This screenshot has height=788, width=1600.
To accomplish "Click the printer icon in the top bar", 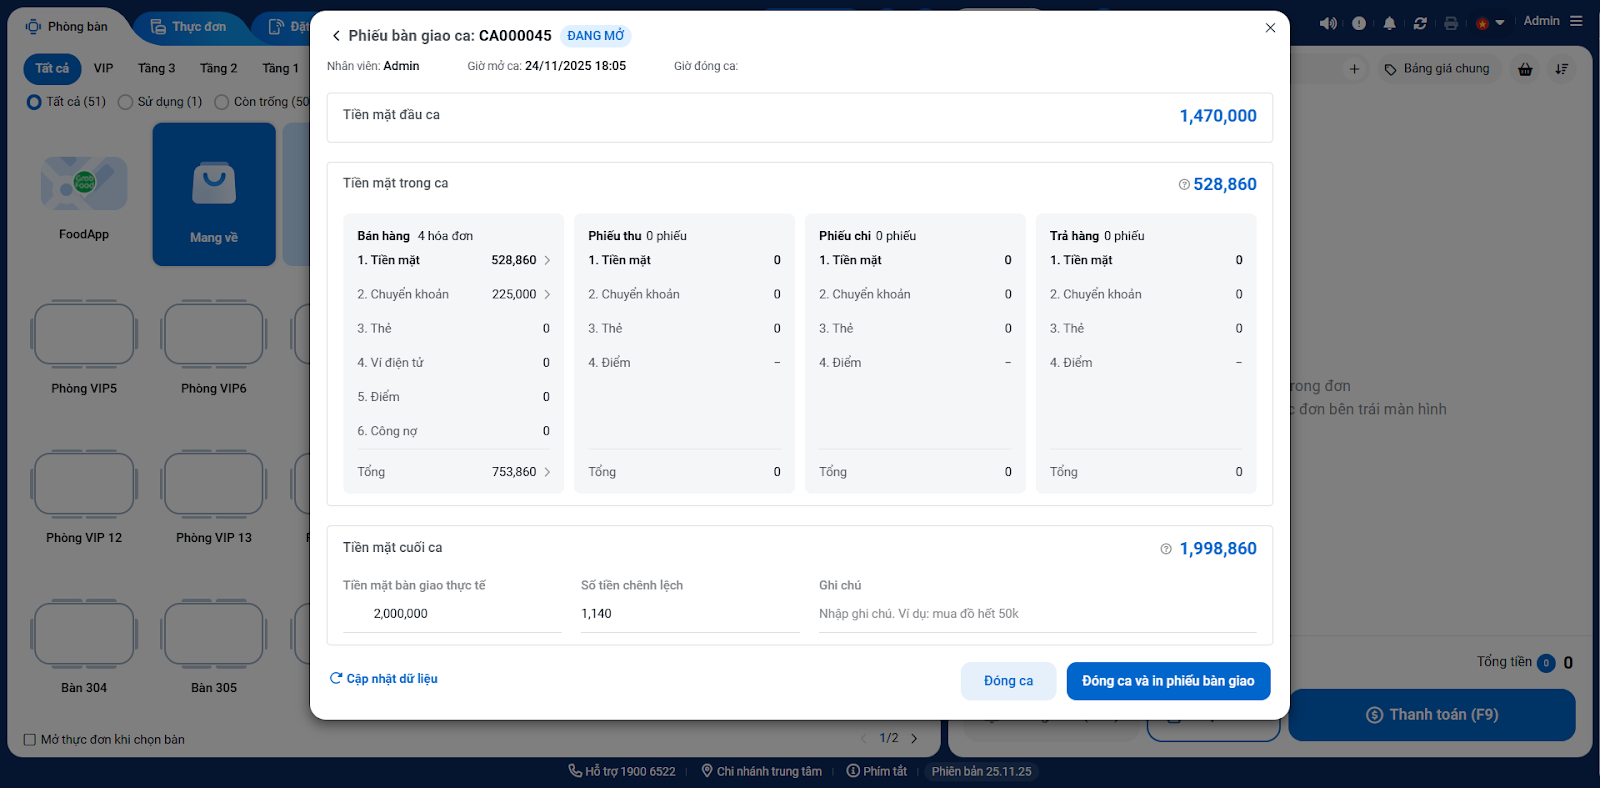I will (1451, 23).
